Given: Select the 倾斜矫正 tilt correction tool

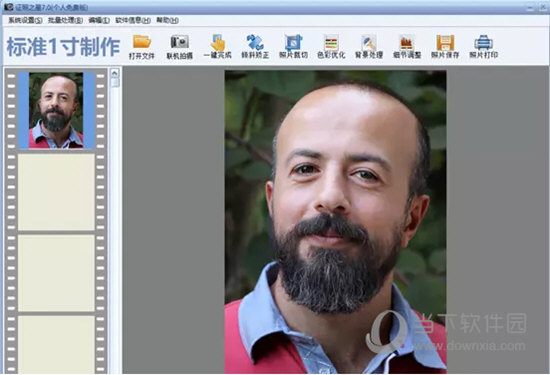Looking at the screenshot, I should [x=255, y=46].
